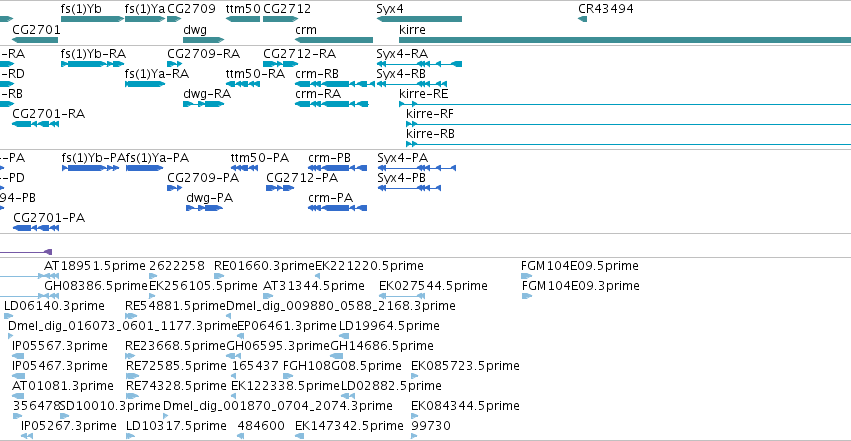Select the fs(1)Ya gene feature
This screenshot has width=851, height=441.
(x=145, y=20)
